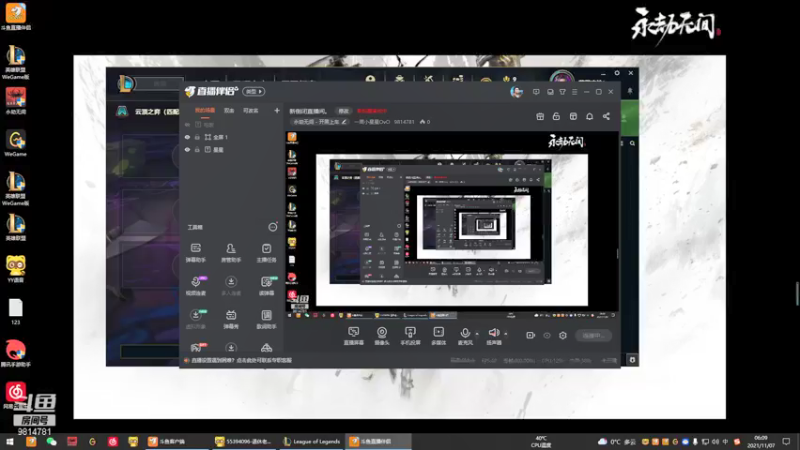Open the mail icon in the streaming app's title bar
The width and height of the screenshot is (800, 450).
[550, 92]
